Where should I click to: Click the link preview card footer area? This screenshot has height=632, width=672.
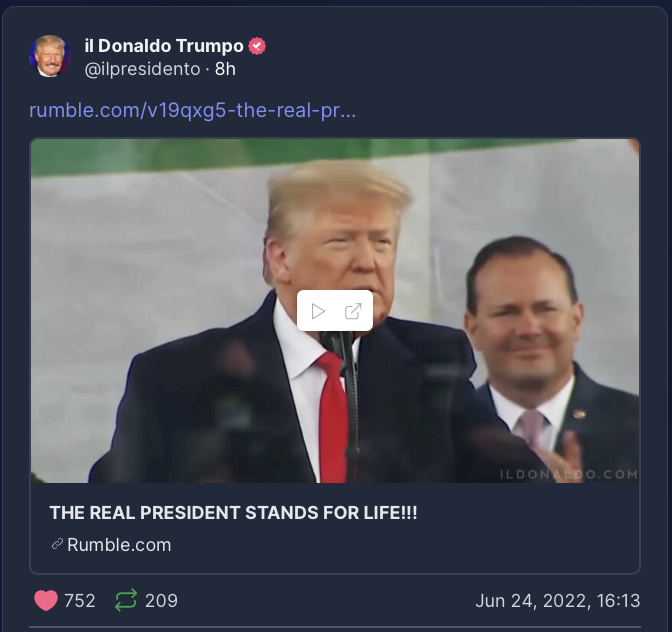coord(335,528)
